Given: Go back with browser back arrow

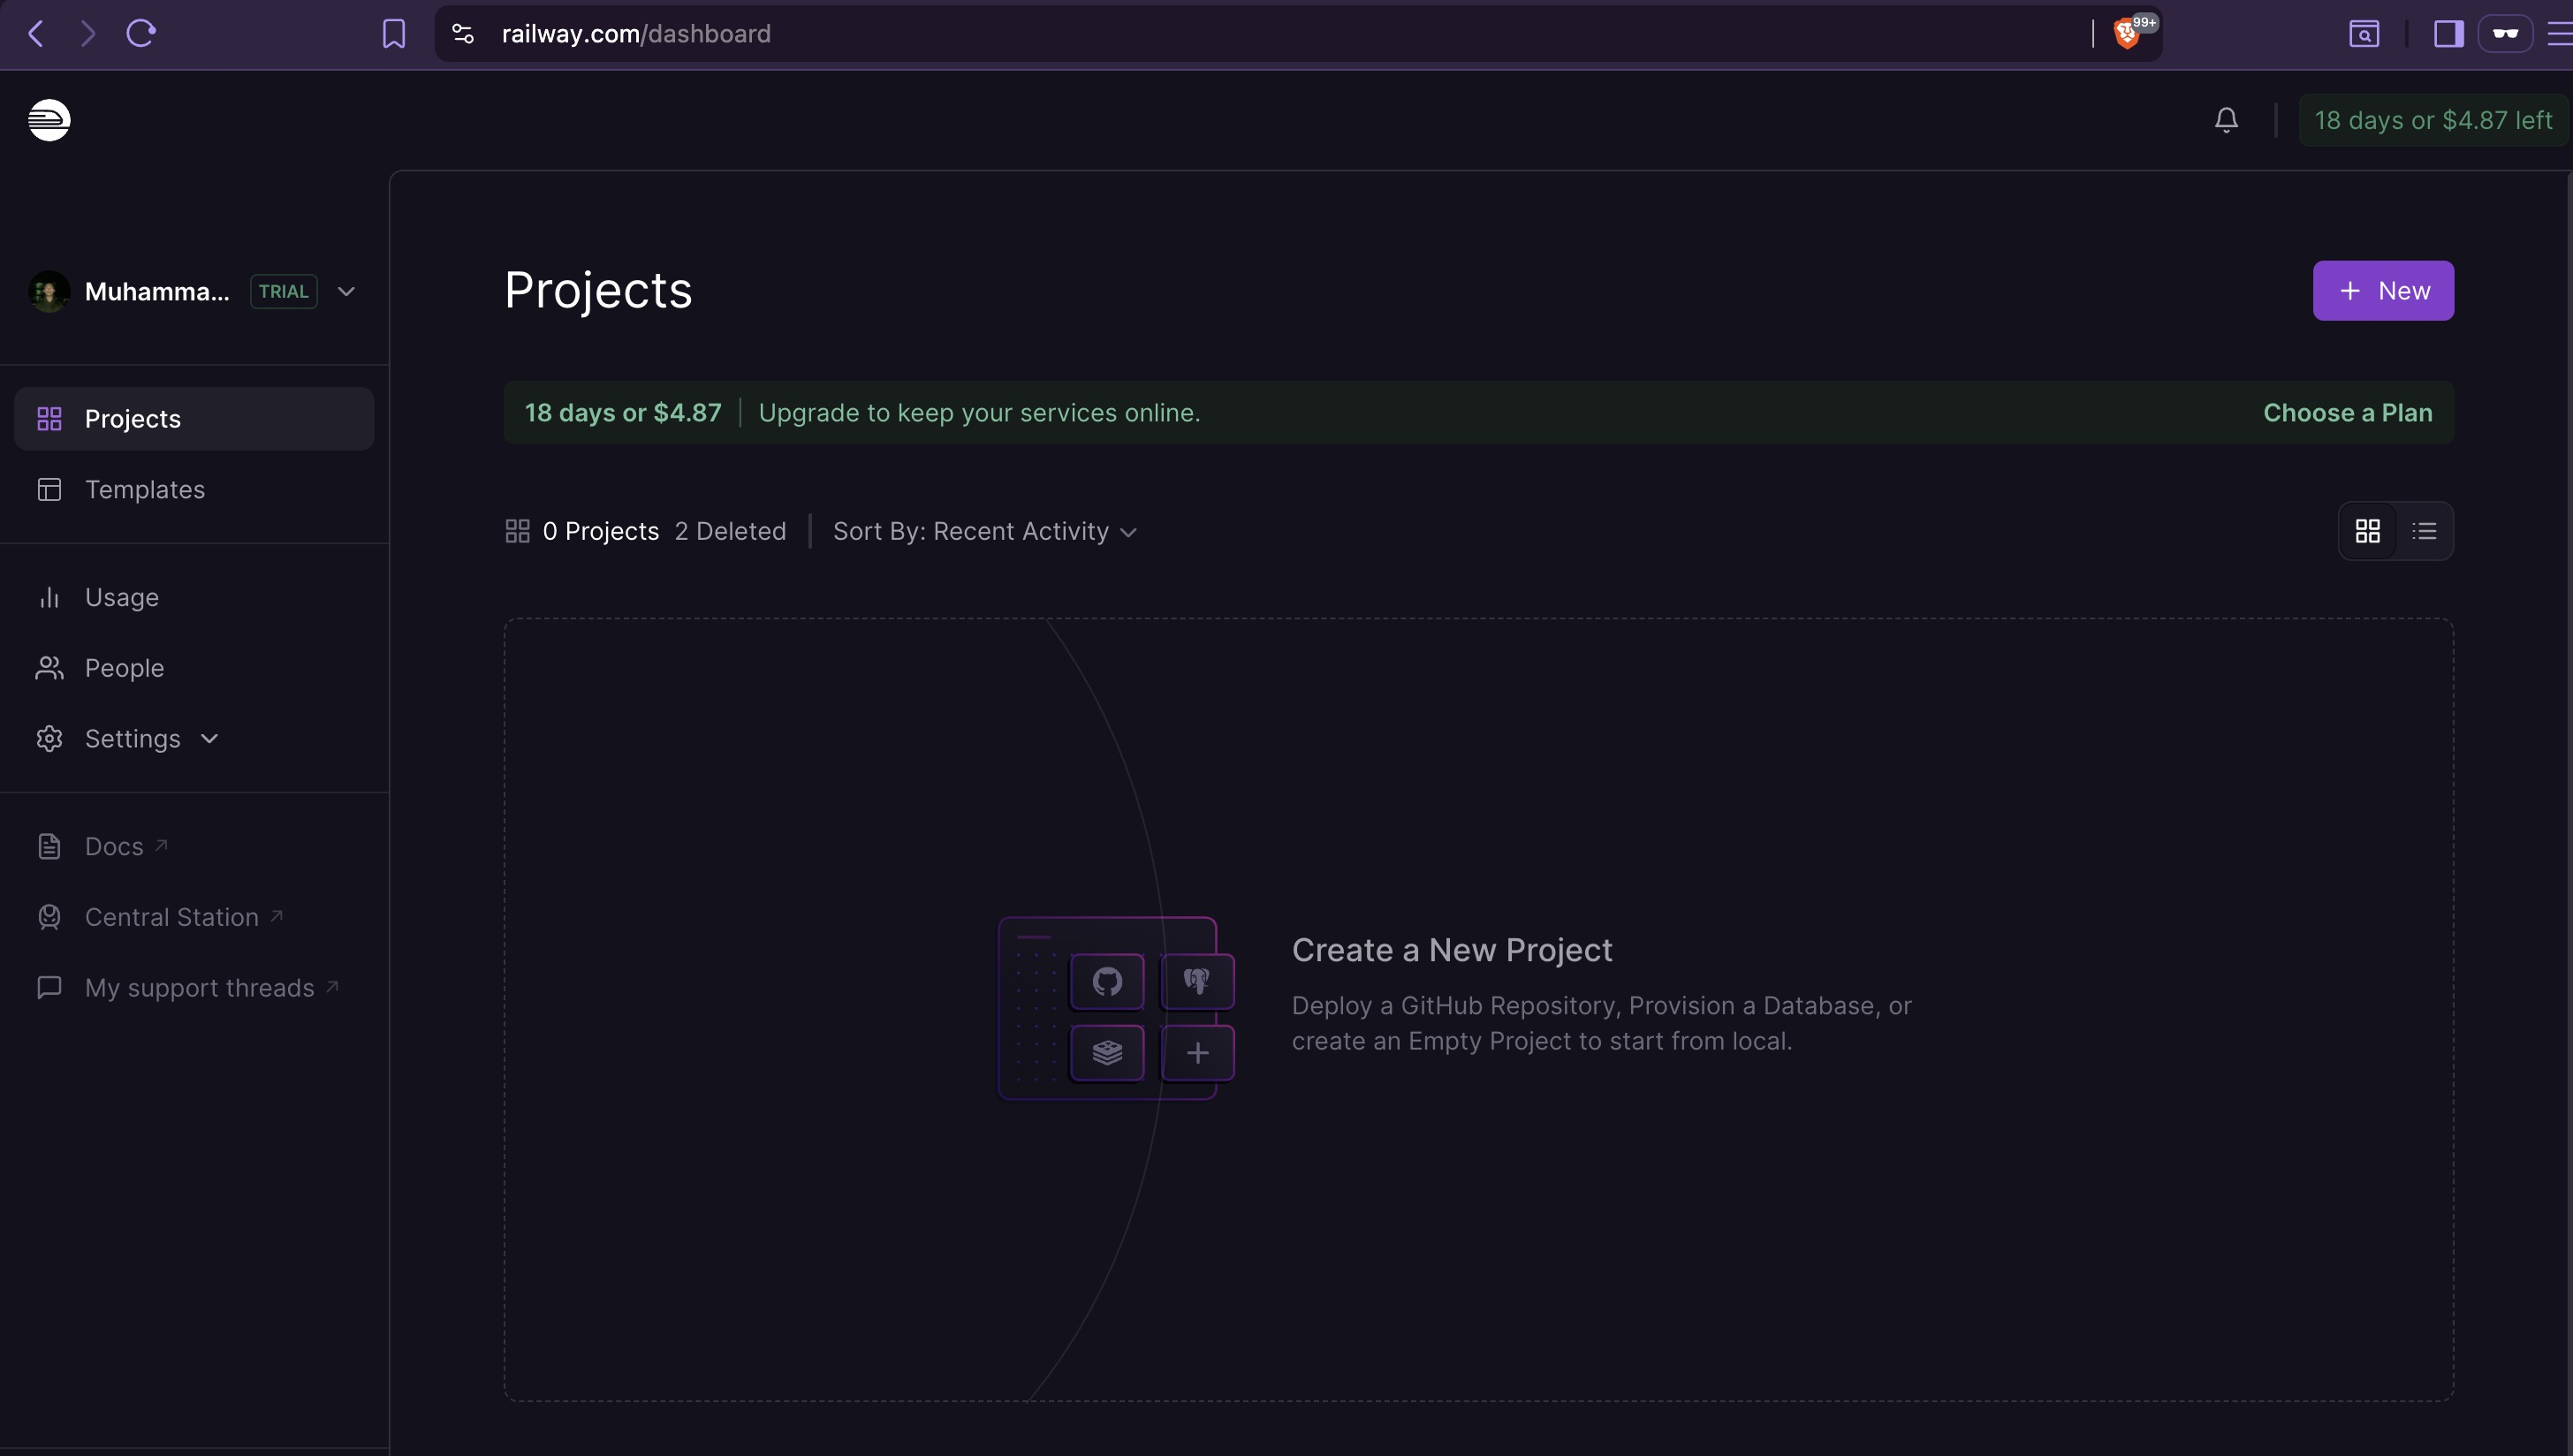Looking at the screenshot, I should pos(36,34).
